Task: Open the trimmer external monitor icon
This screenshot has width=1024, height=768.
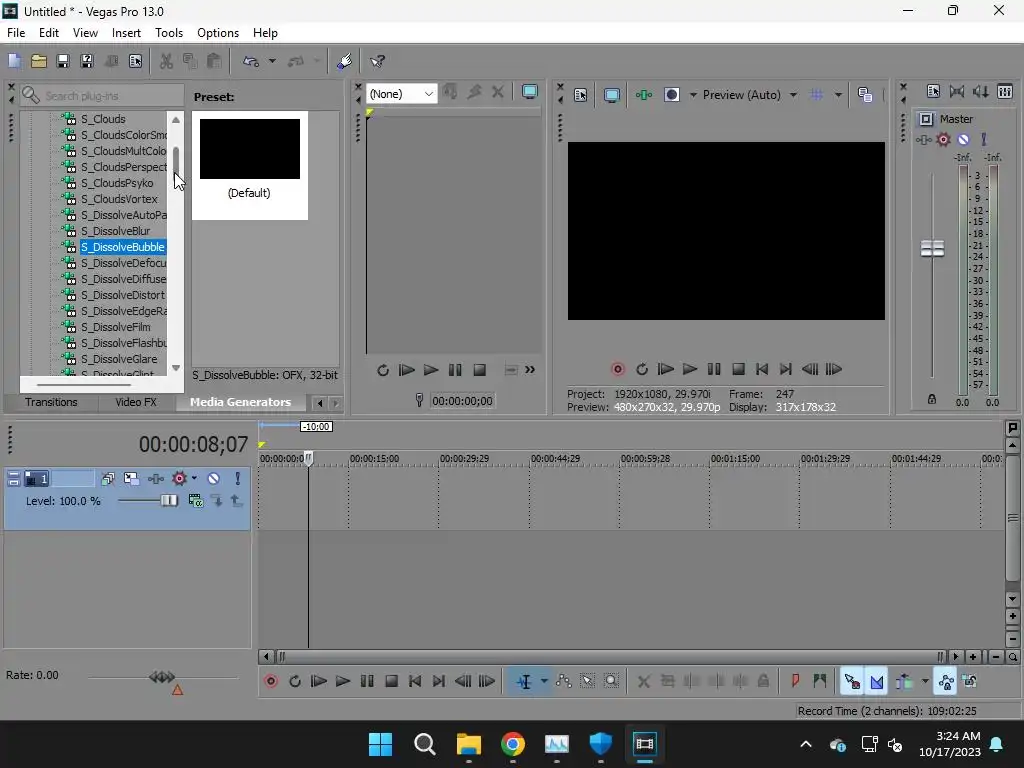Action: pyautogui.click(x=530, y=92)
